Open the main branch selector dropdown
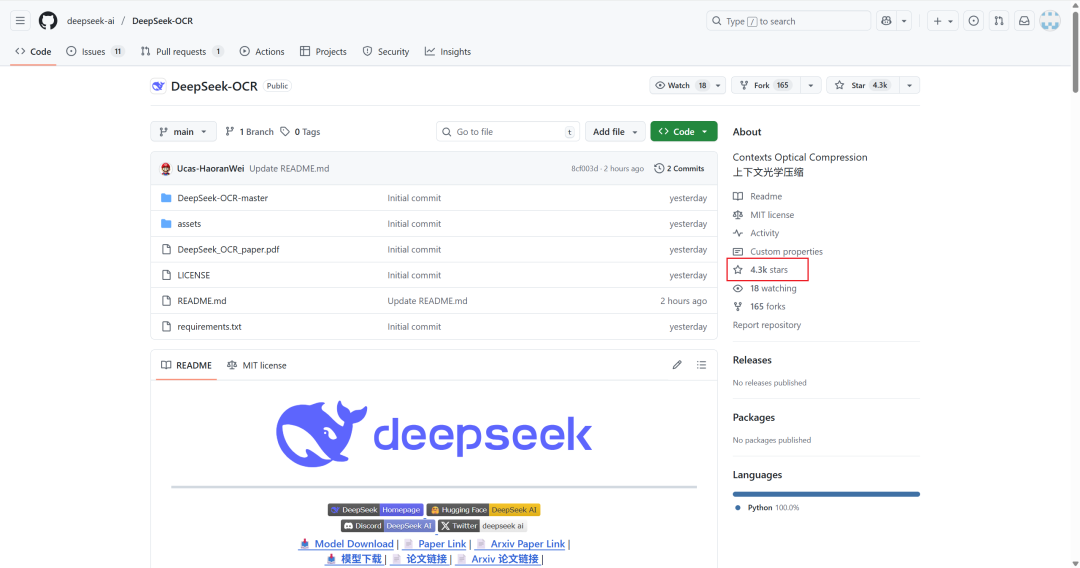1080x568 pixels. pyautogui.click(x=183, y=132)
